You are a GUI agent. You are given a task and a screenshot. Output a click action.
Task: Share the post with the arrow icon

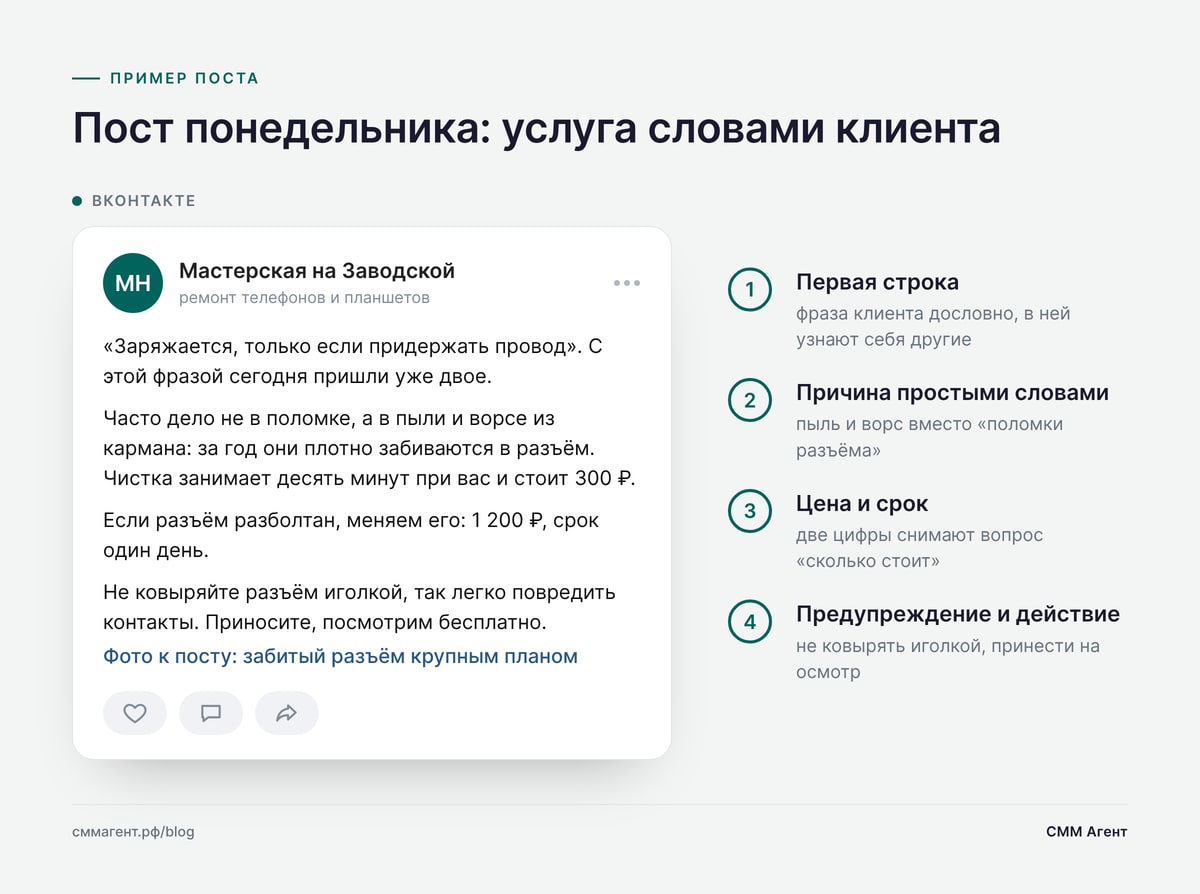[x=287, y=713]
